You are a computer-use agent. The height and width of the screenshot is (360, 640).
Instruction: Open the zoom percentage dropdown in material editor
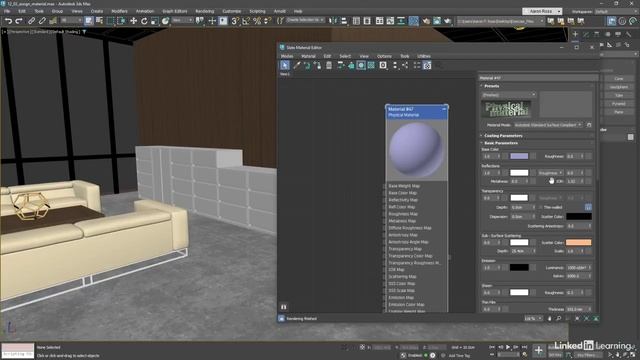534,318
